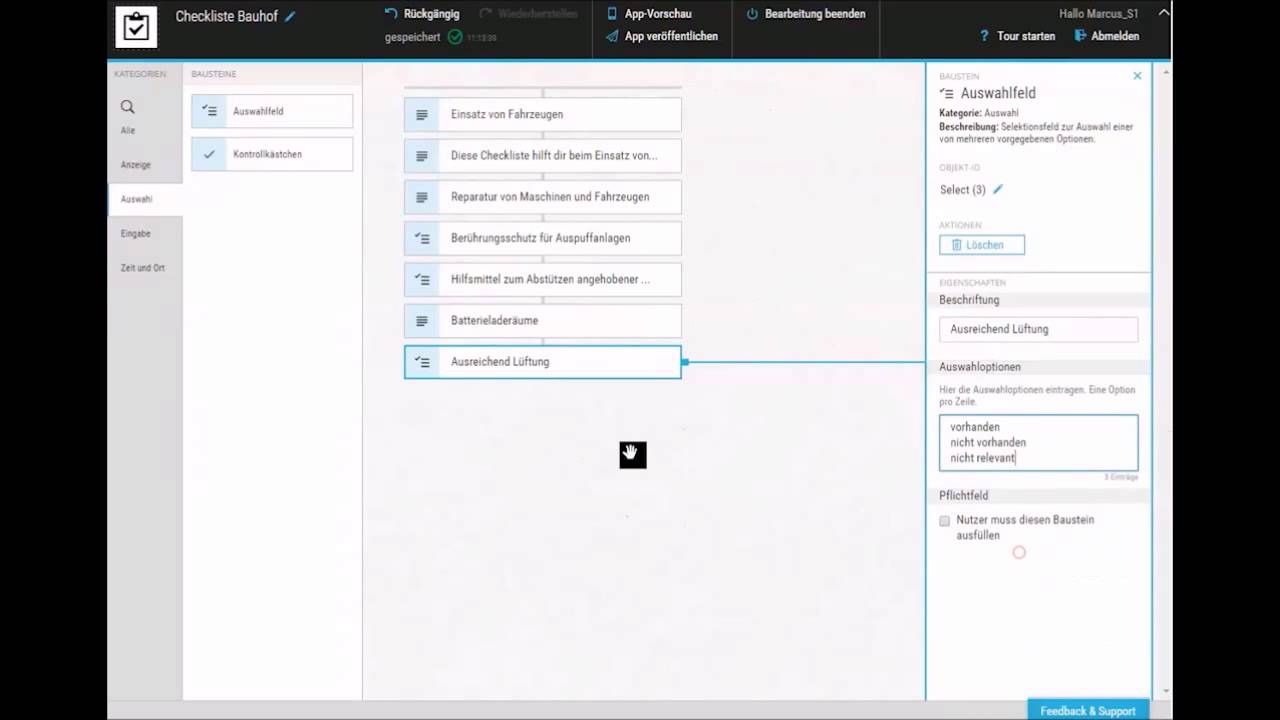Click the Kontrollkästchen checkmark icon

[209, 154]
